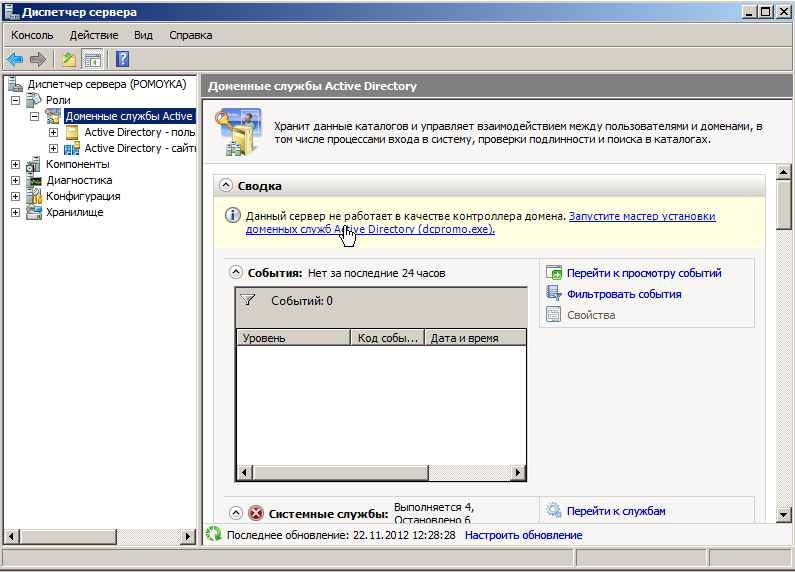This screenshot has width=795, height=572.
Task: Sort by the Дата и время column header
Action: (475, 338)
